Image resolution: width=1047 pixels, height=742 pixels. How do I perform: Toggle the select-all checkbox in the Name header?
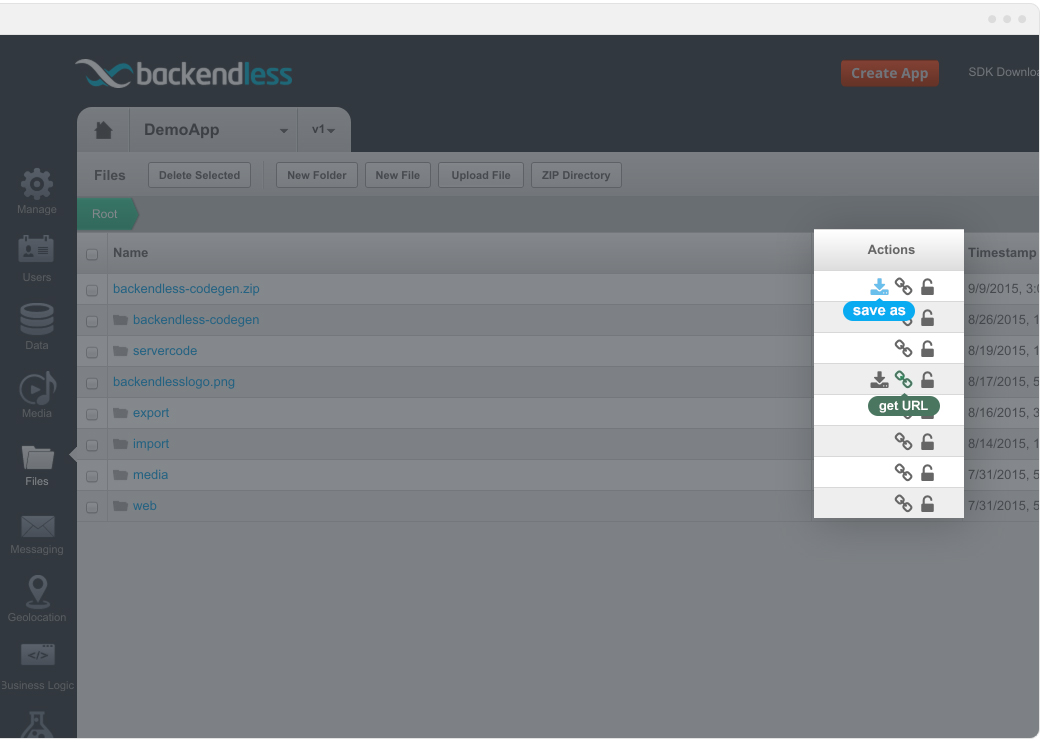point(92,254)
